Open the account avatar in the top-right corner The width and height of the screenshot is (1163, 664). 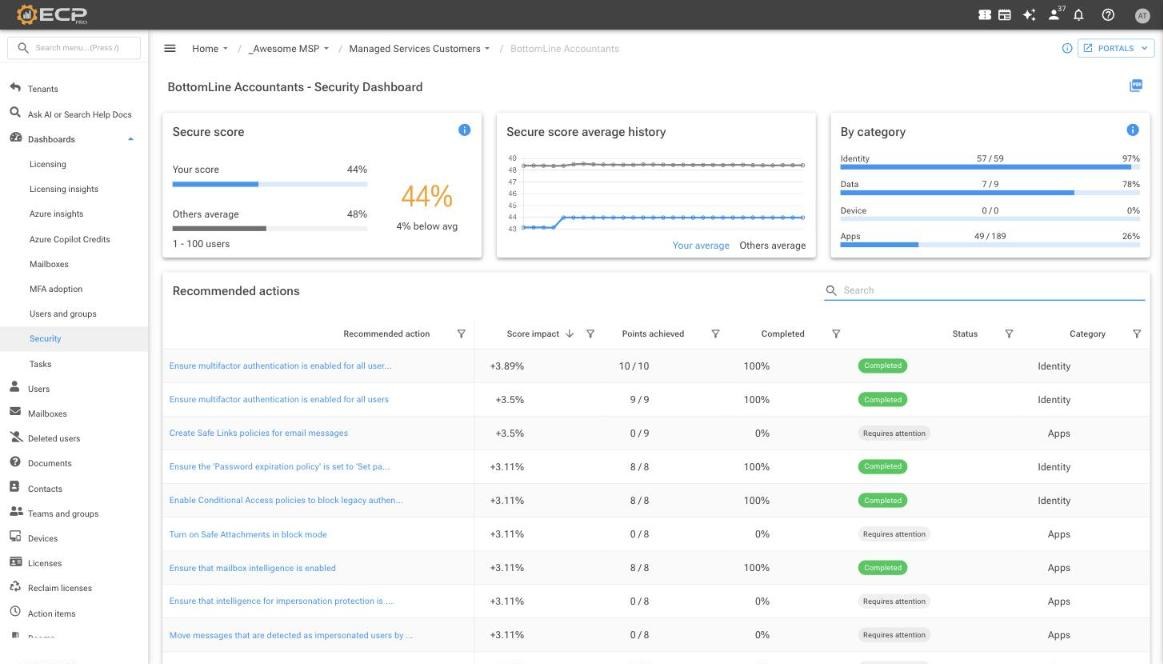[1141, 15]
